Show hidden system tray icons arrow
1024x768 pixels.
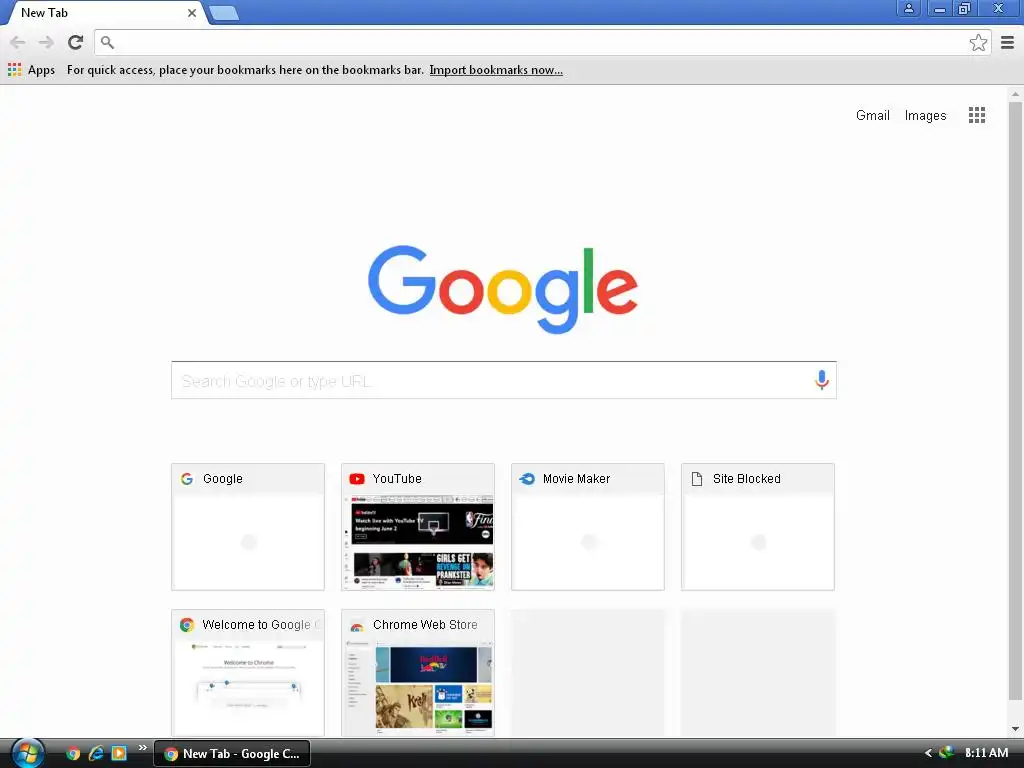pos(928,753)
